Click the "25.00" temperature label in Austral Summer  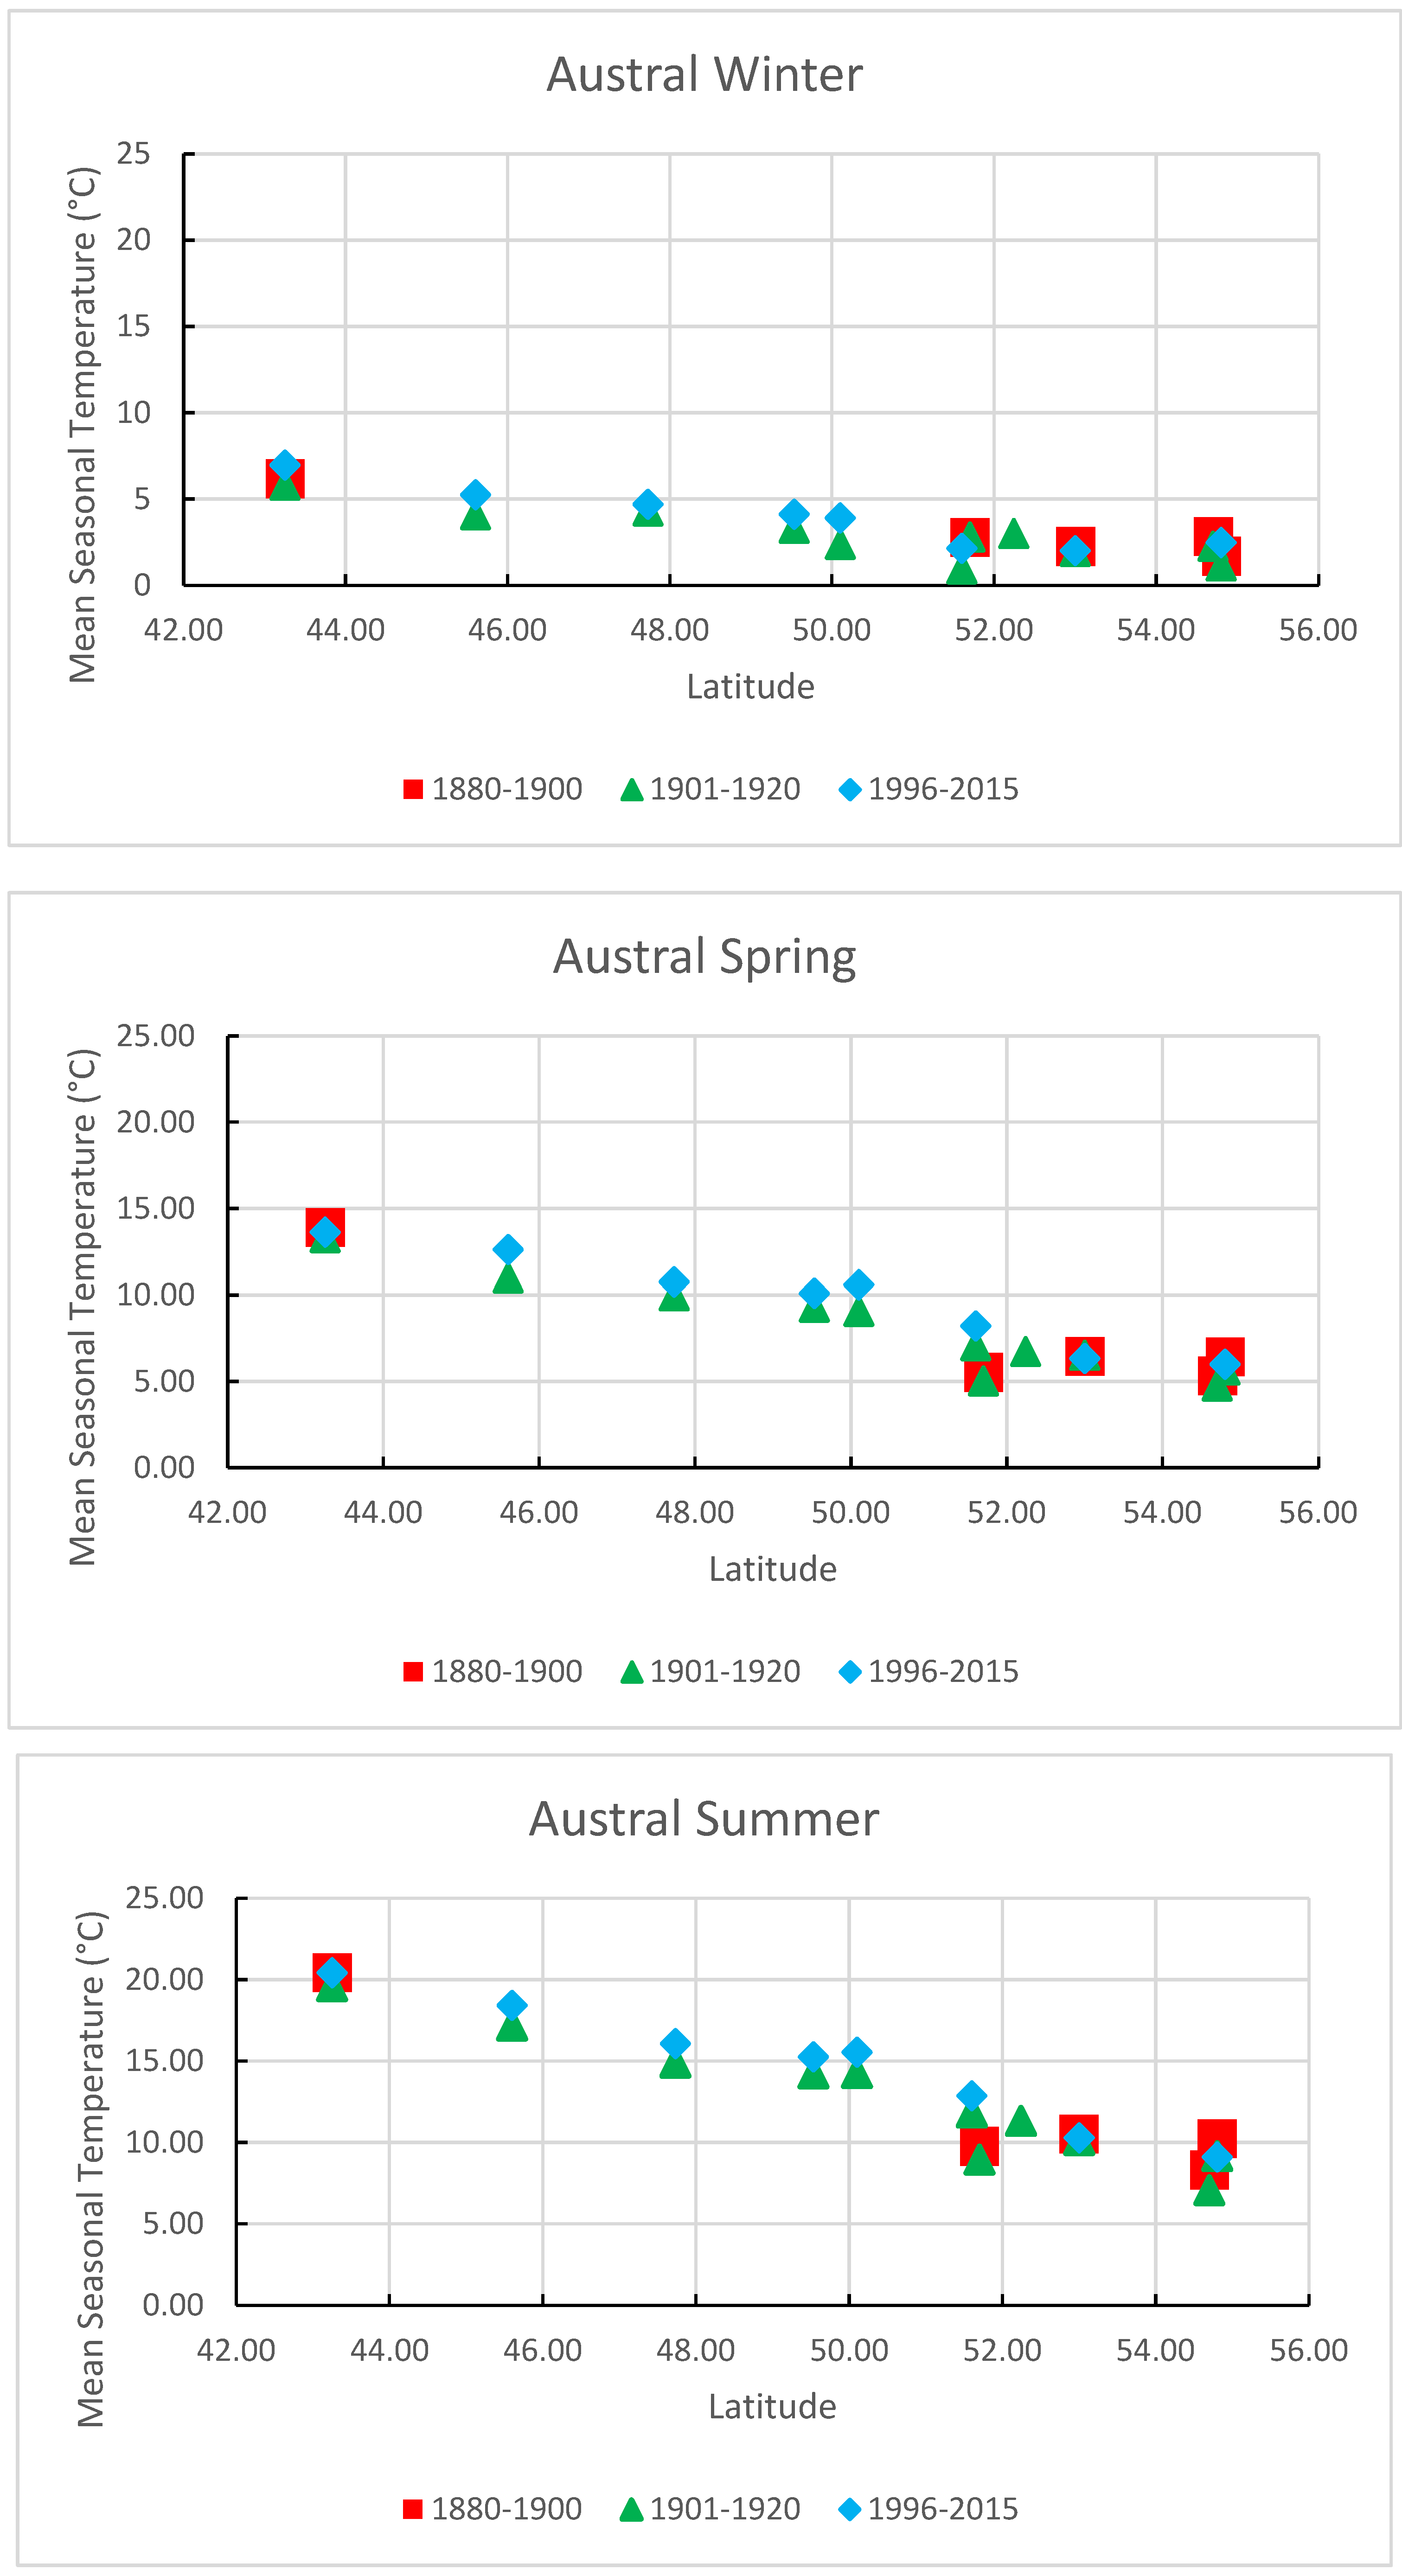[x=164, y=1898]
